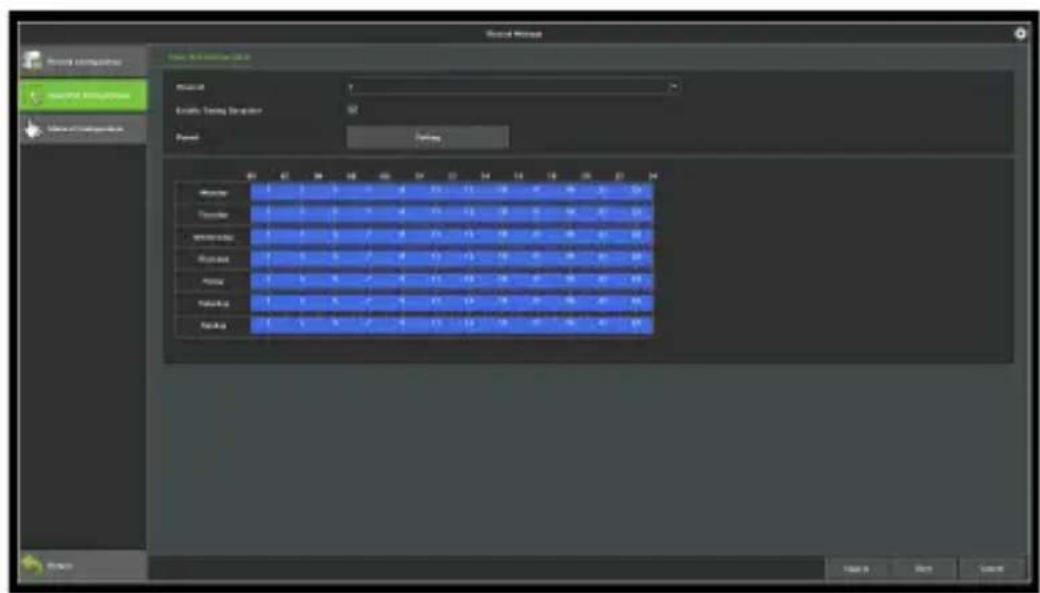
Task: Open Record Configuration in the sidebar
Action: (x=83, y=62)
